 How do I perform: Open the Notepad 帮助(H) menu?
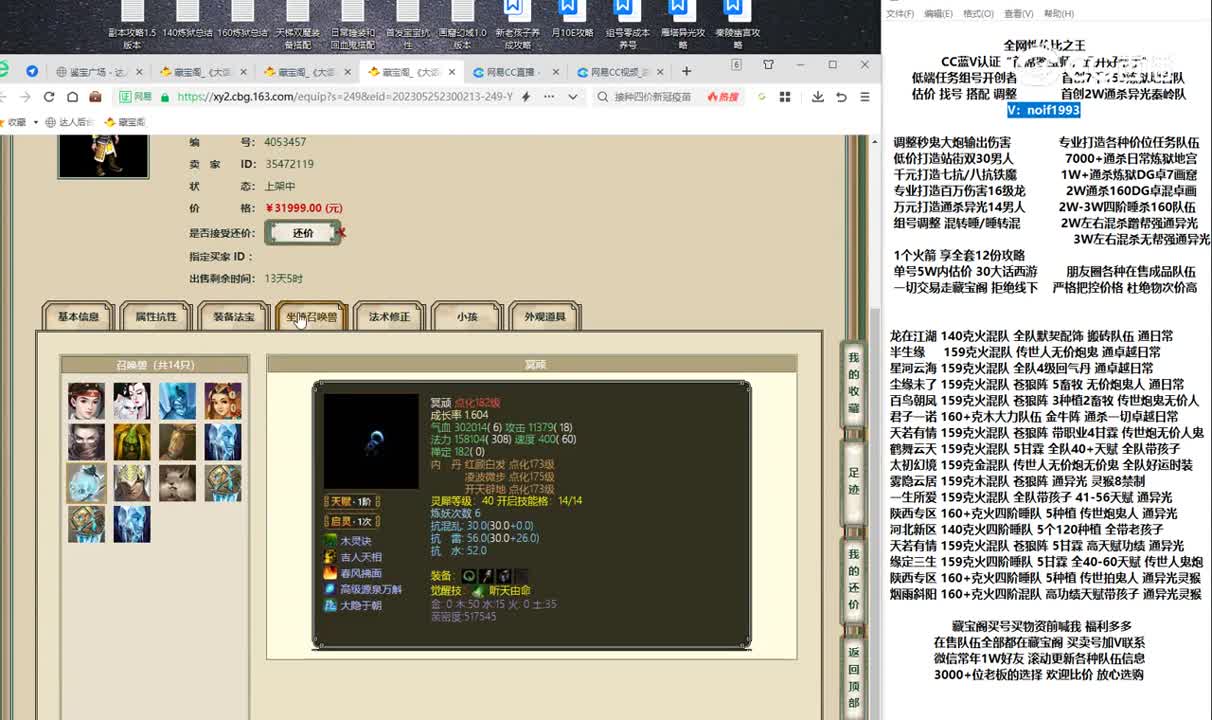pos(1059,14)
